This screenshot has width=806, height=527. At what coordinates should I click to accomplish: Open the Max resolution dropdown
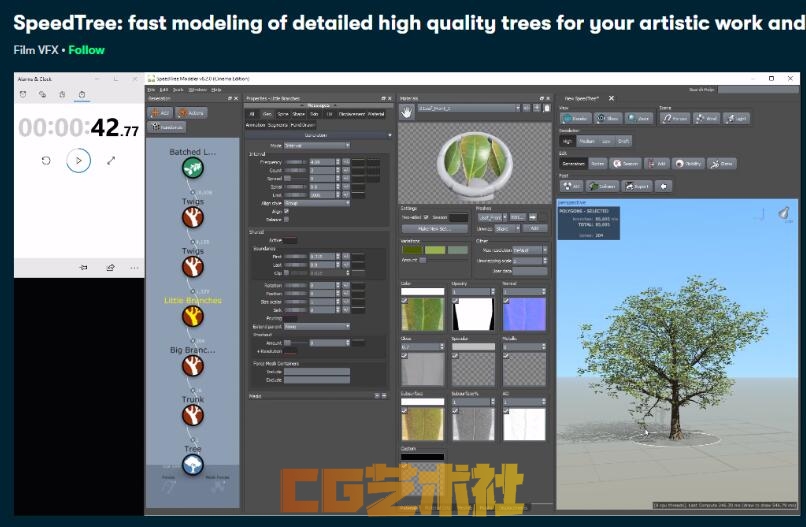(529, 250)
